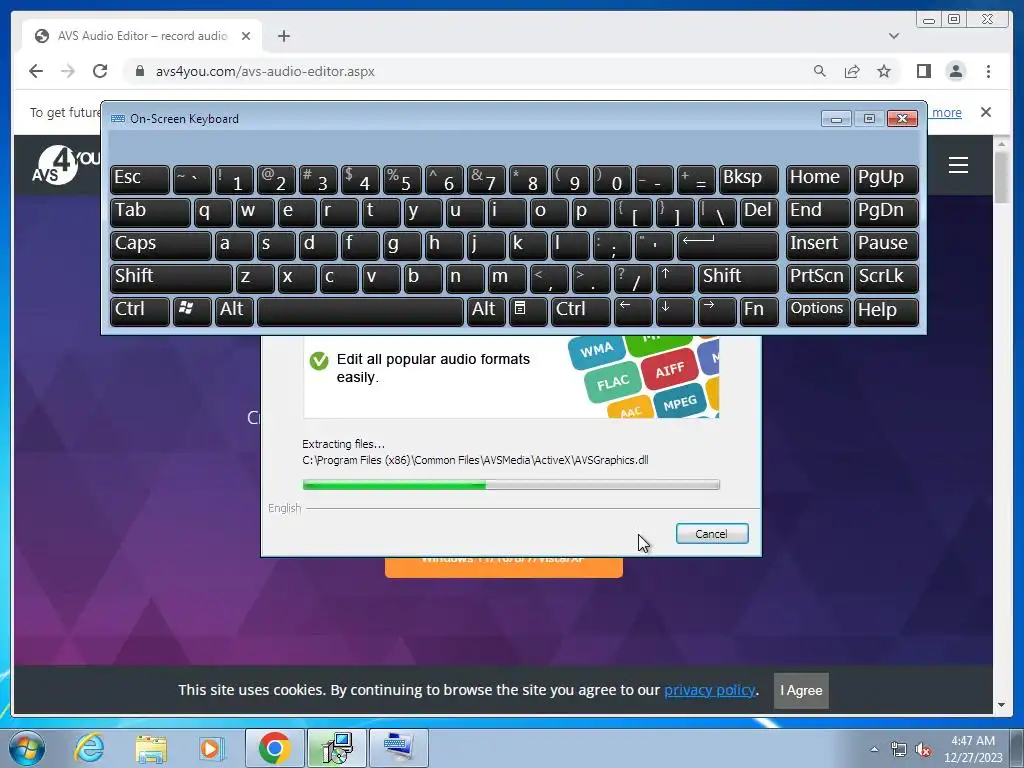Open the AVS4YOU hamburger menu
Image resolution: width=1024 pixels, height=768 pixels.
click(958, 165)
